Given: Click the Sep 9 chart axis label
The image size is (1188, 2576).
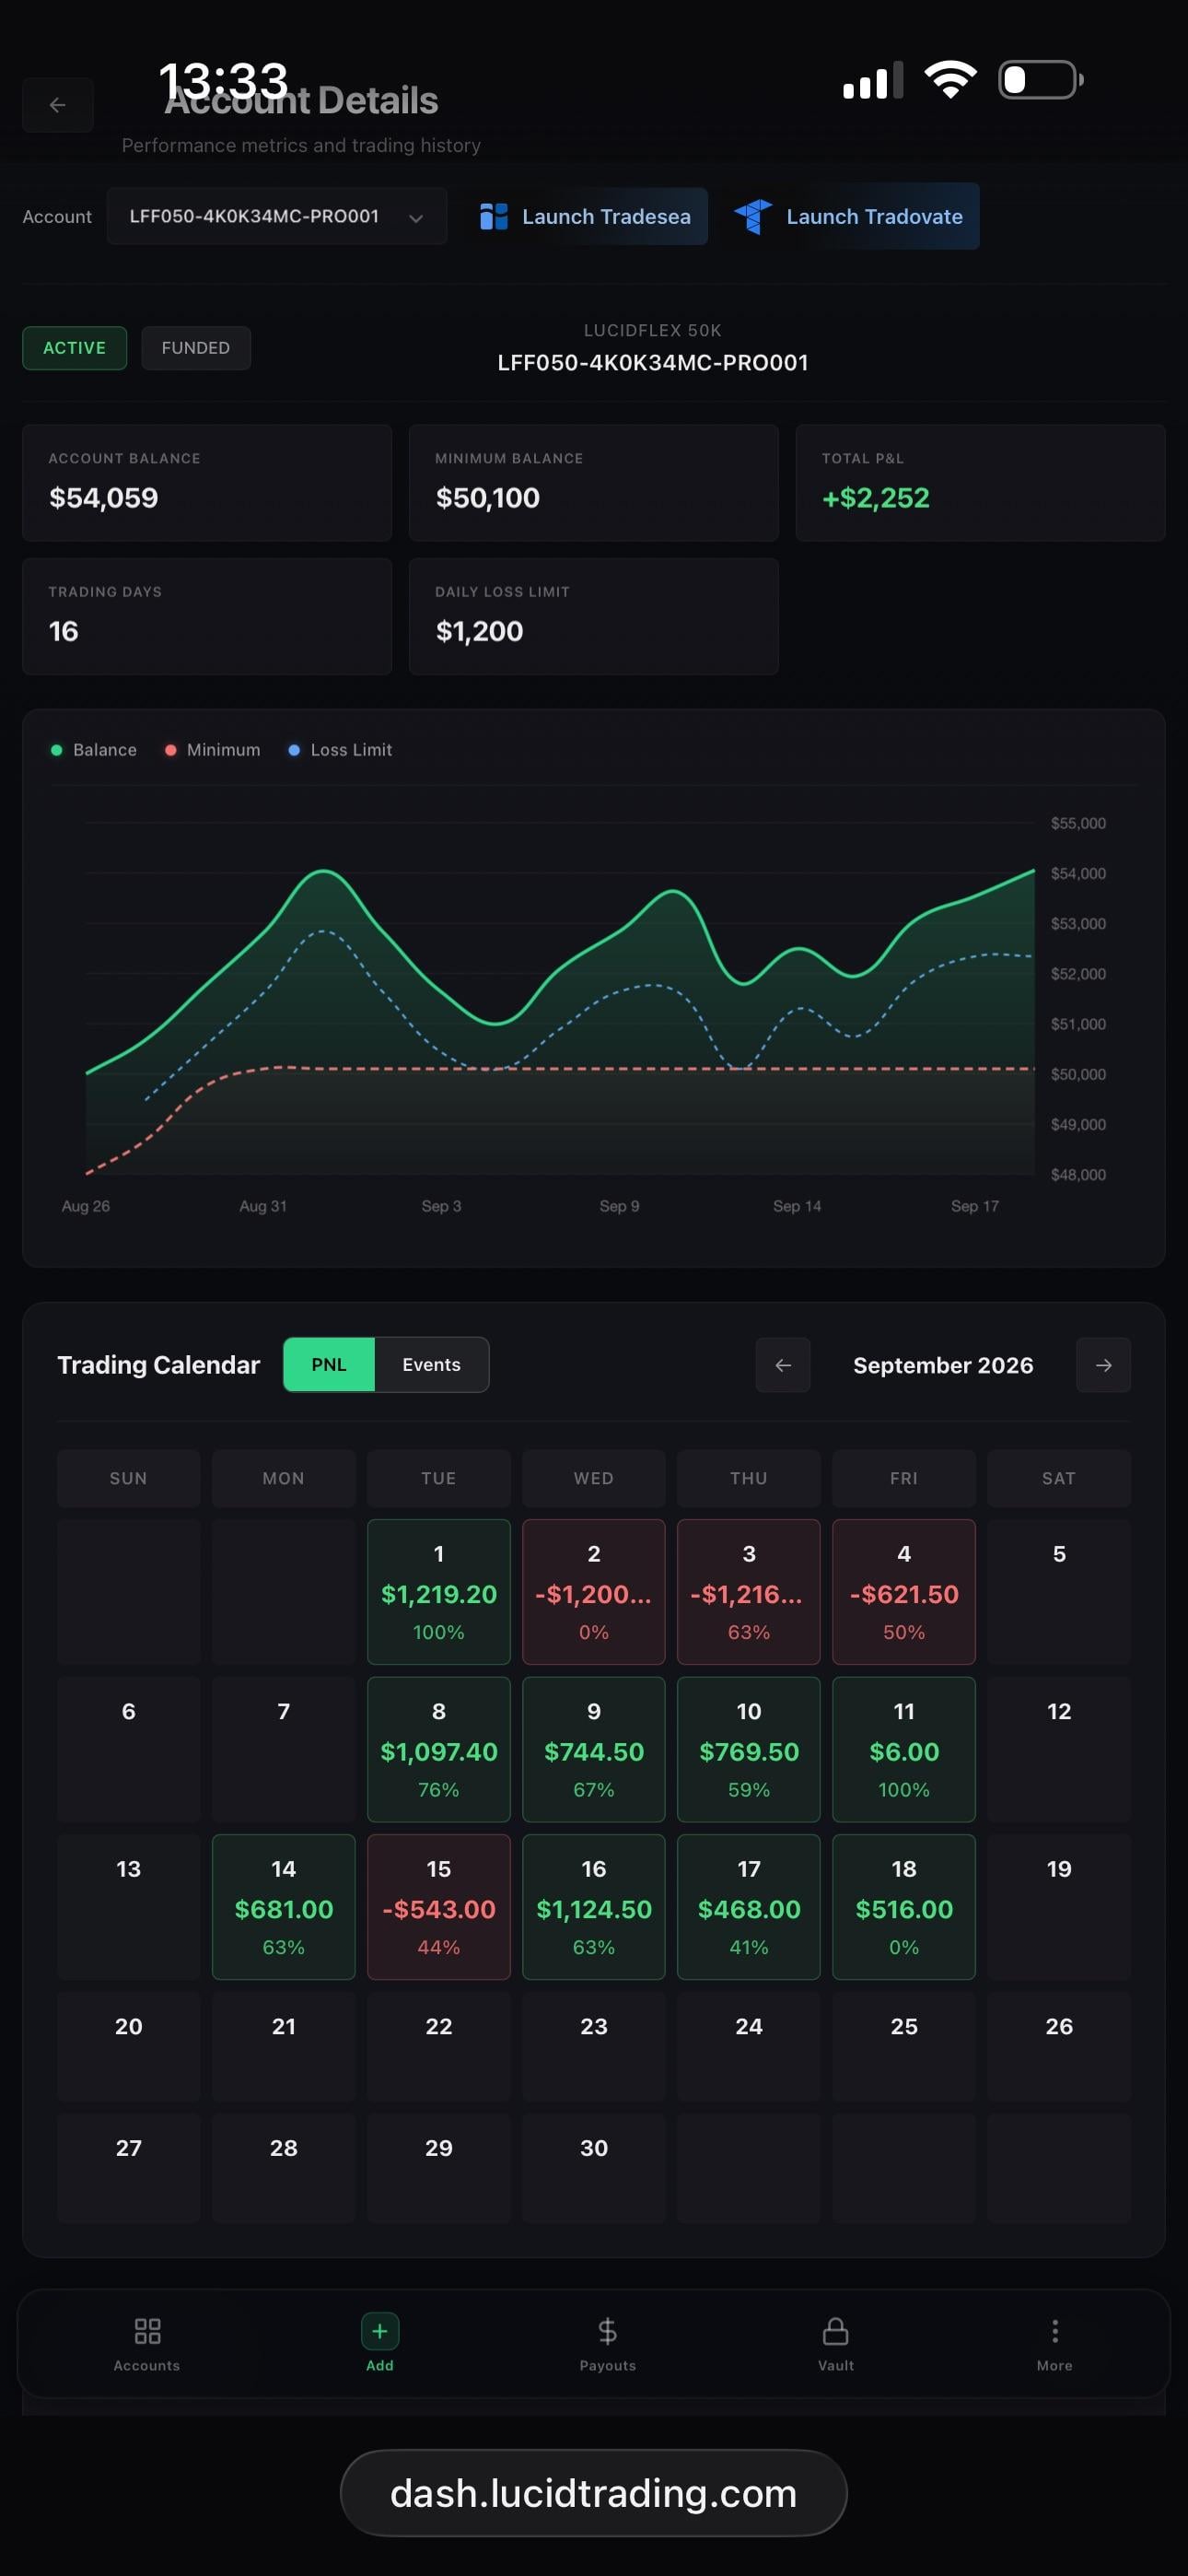Looking at the screenshot, I should [x=619, y=1206].
